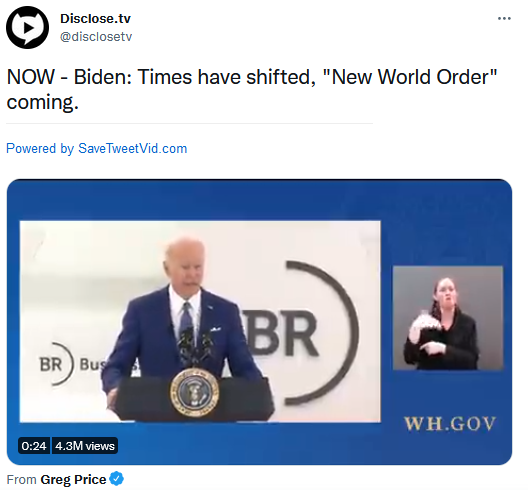Follow the Powered by SaveTweetVid.com link
Viewport: 528px width, 490px height.
point(97,149)
